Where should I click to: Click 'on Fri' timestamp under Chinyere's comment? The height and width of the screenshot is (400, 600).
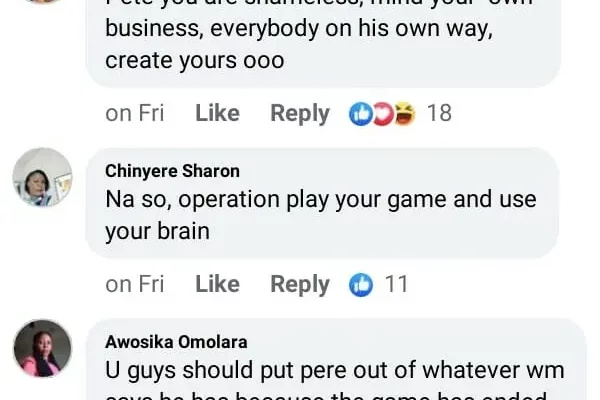134,284
